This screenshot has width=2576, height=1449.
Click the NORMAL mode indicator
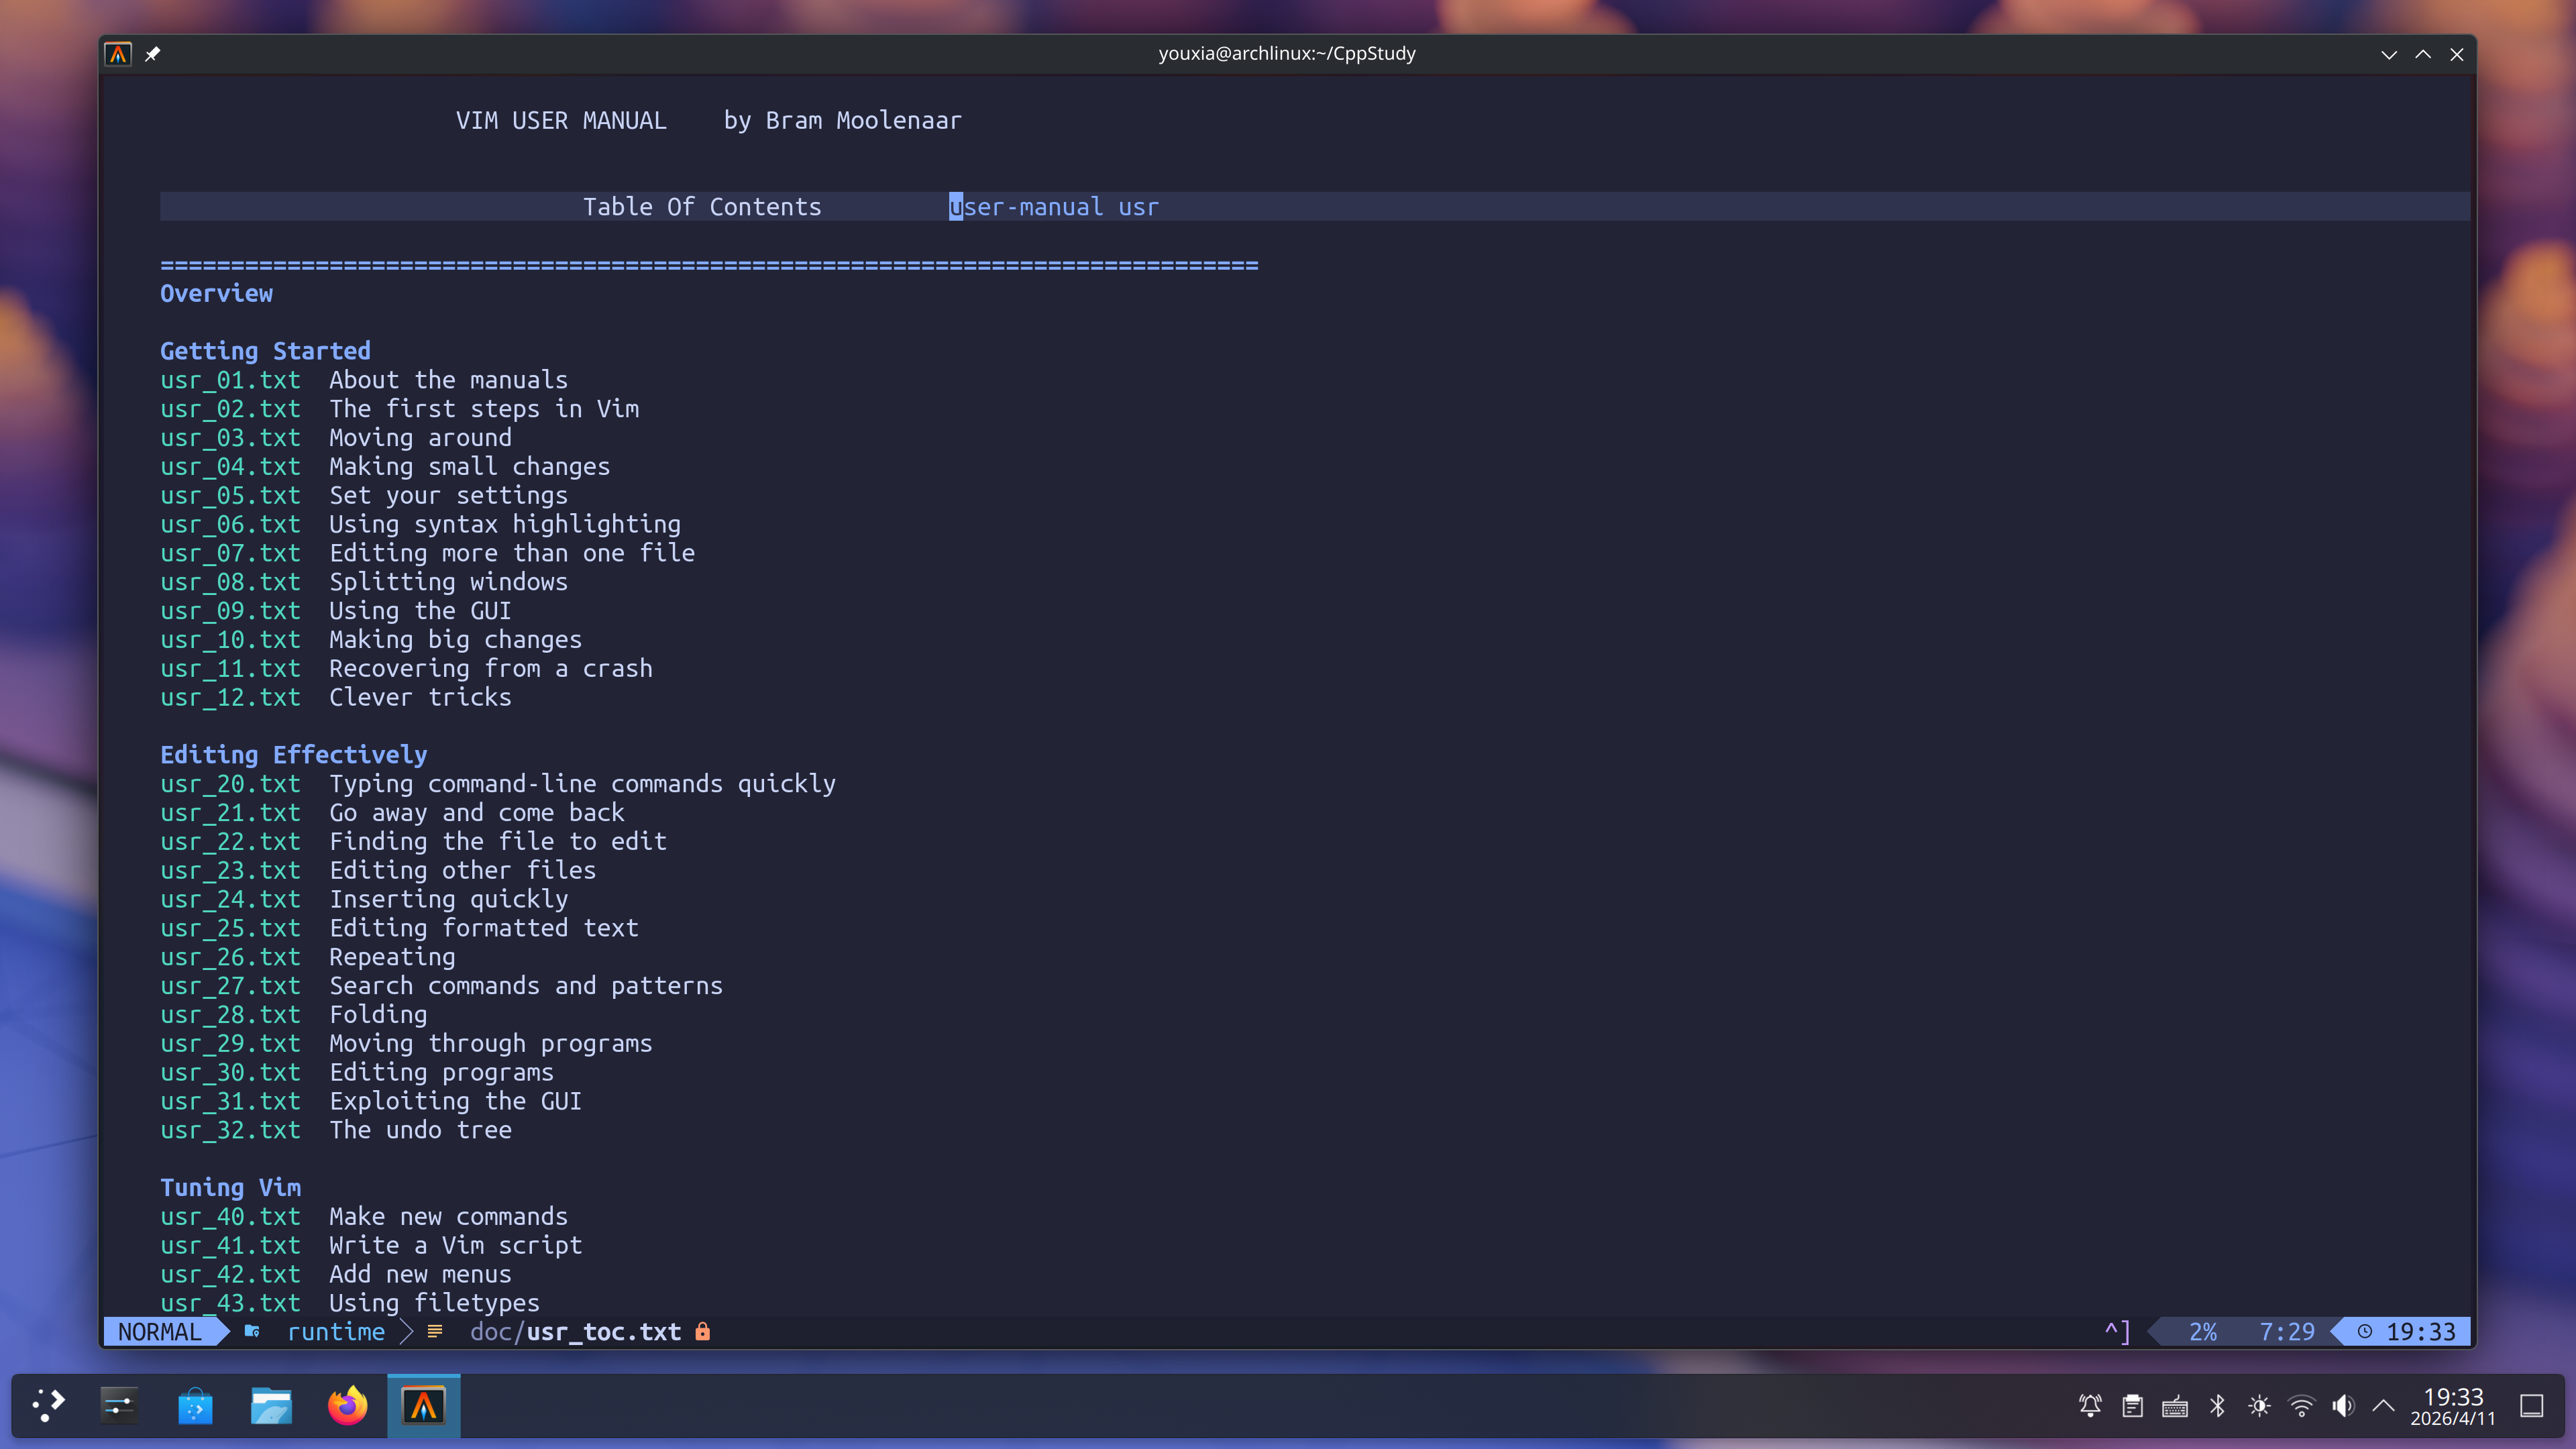click(x=160, y=1331)
